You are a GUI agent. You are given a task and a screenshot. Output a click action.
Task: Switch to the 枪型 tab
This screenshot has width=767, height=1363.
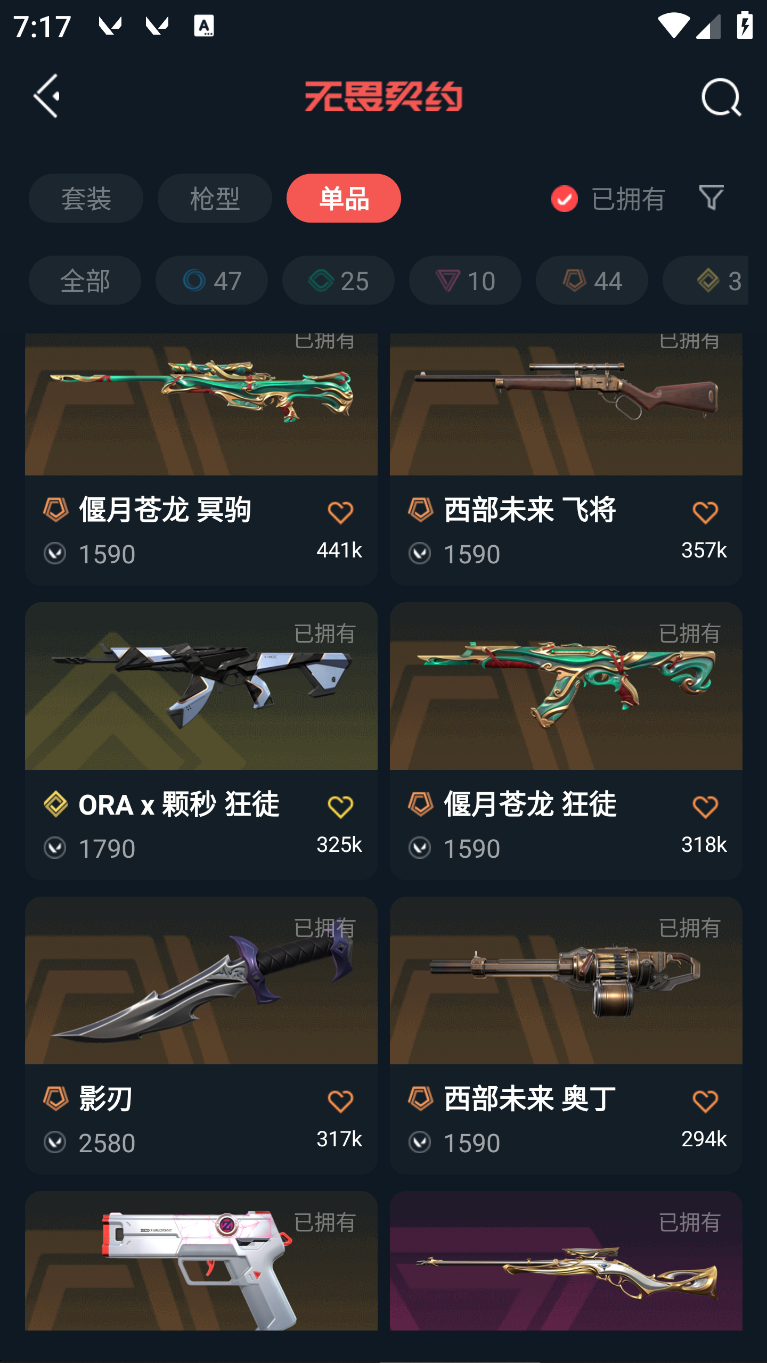pyautogui.click(x=215, y=198)
